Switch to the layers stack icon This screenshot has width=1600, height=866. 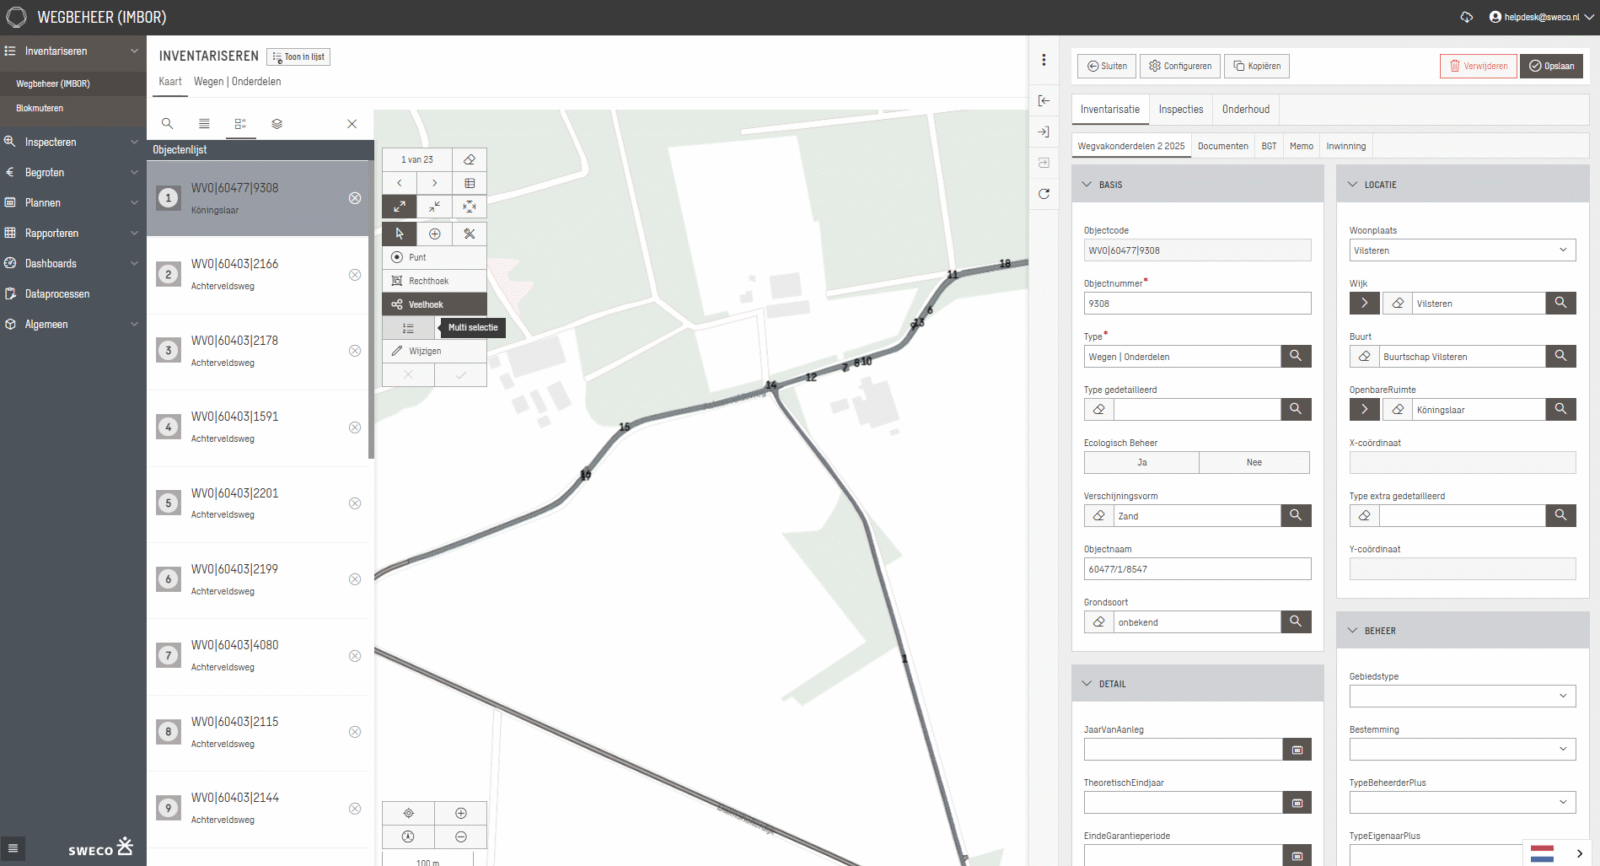point(277,124)
